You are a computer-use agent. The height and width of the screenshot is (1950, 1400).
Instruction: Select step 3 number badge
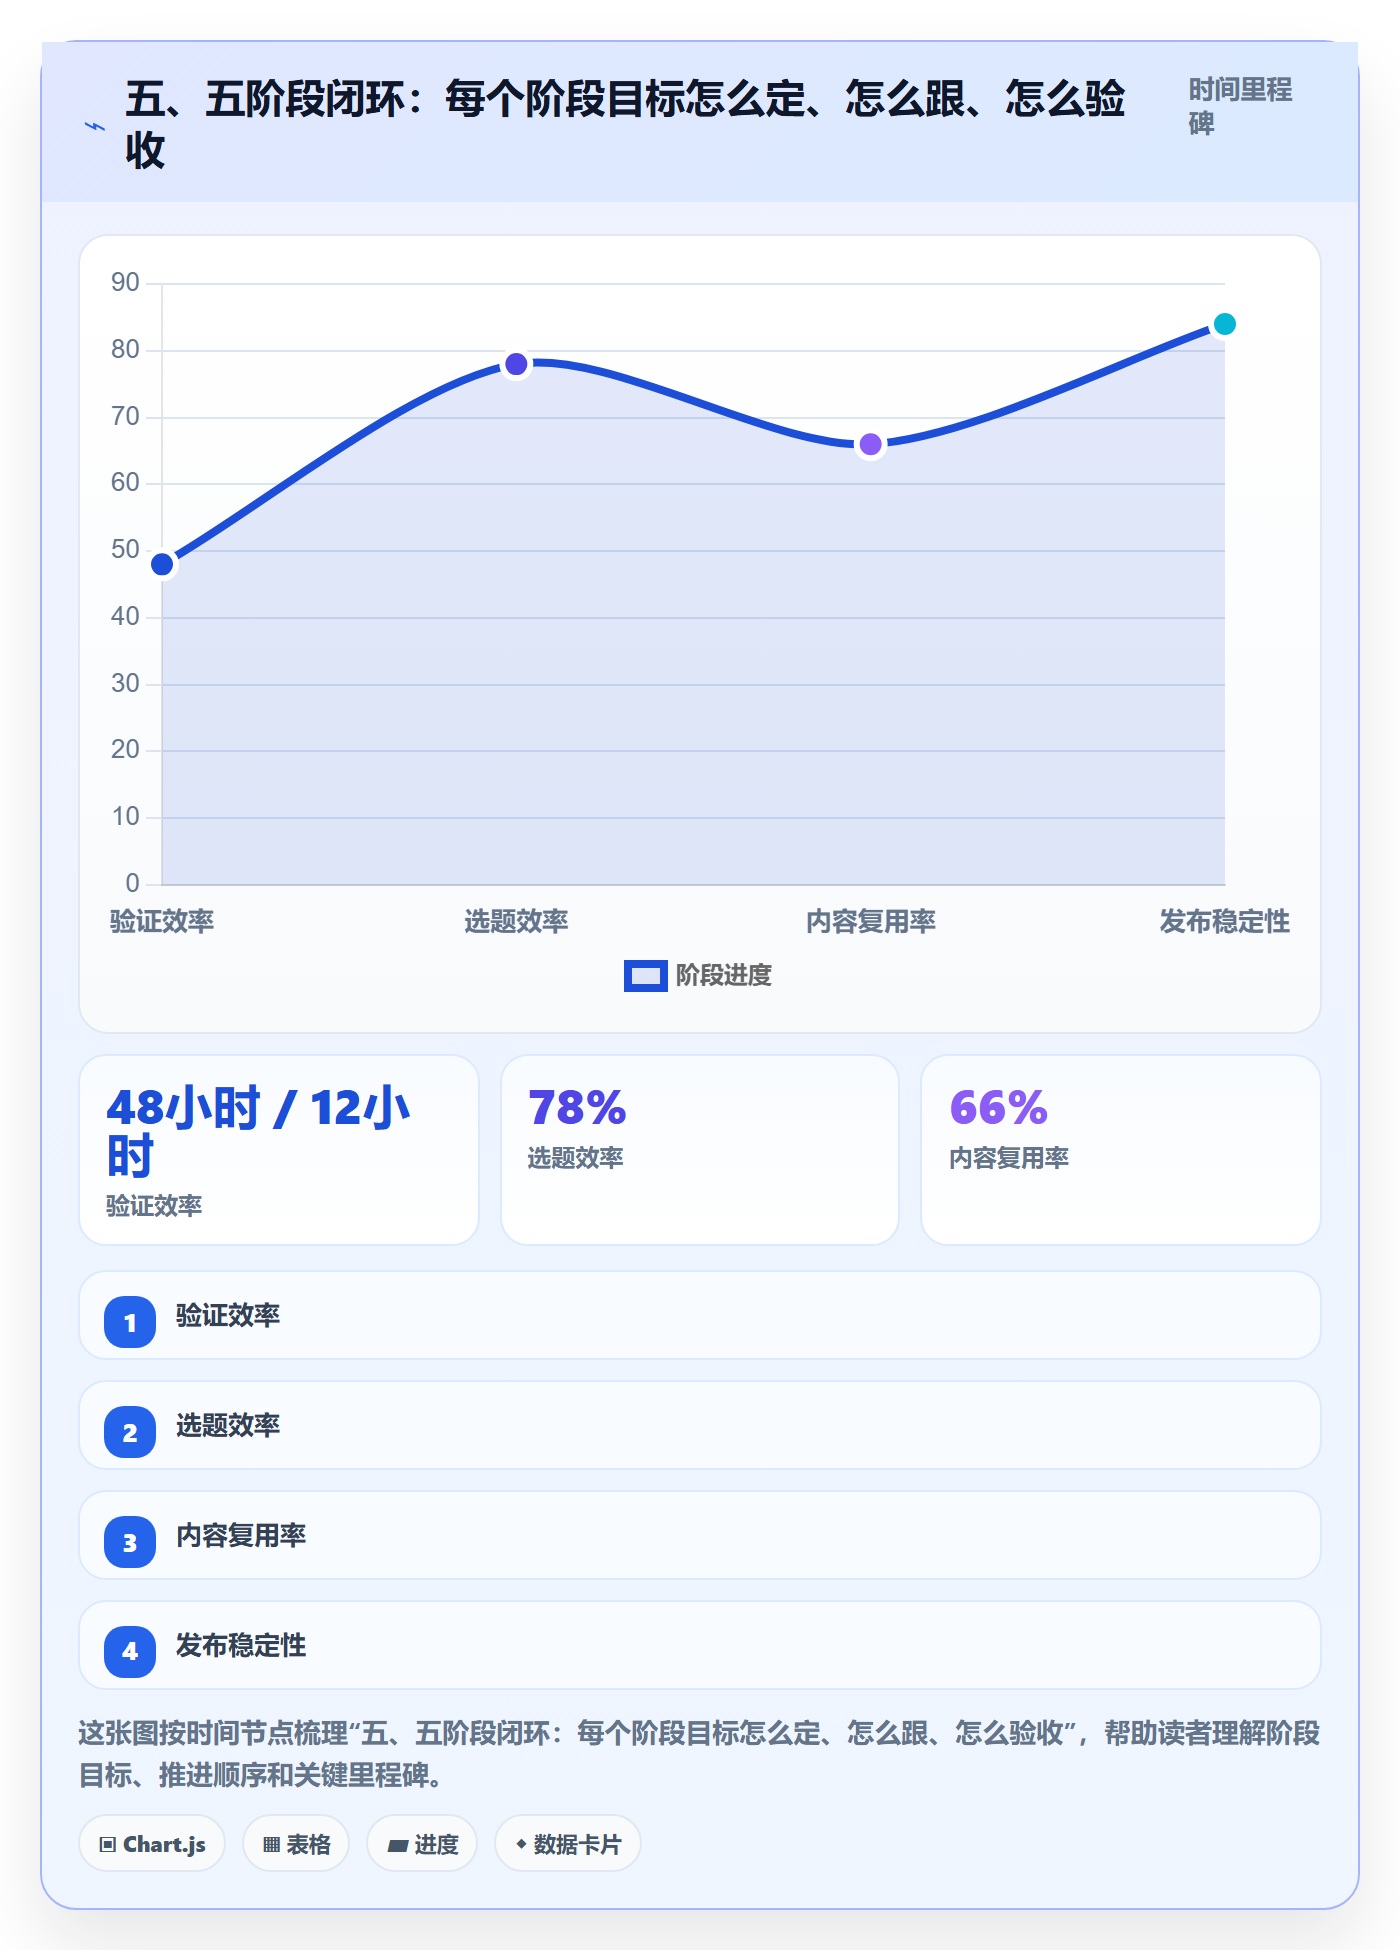coord(130,1542)
